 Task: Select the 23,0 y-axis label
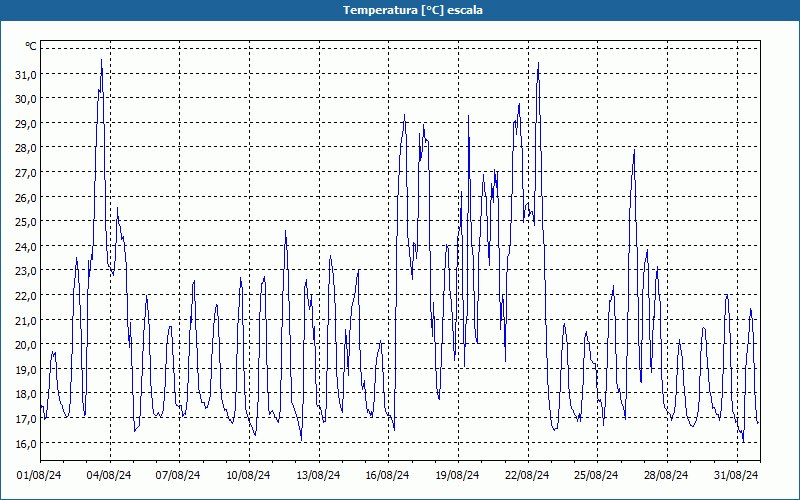26,271
